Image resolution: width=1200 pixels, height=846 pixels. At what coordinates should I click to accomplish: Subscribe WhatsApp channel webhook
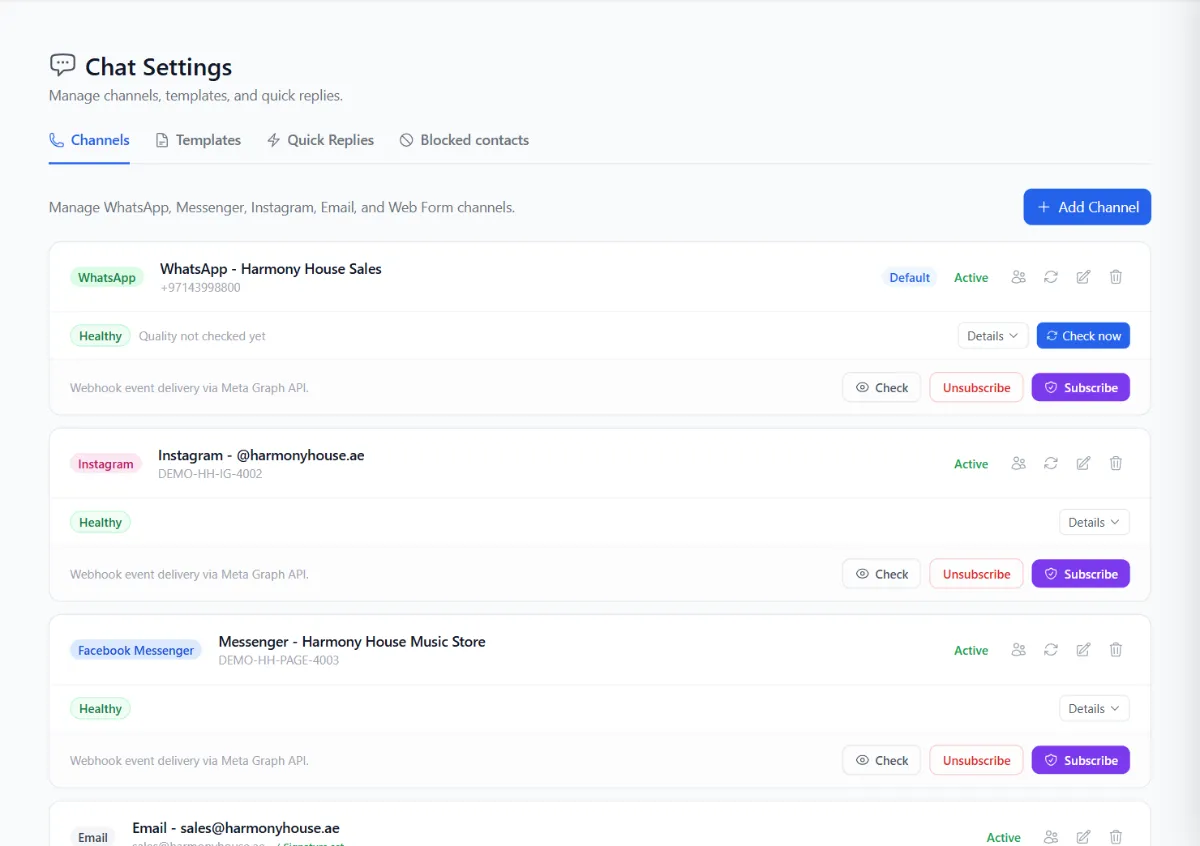(x=1081, y=387)
